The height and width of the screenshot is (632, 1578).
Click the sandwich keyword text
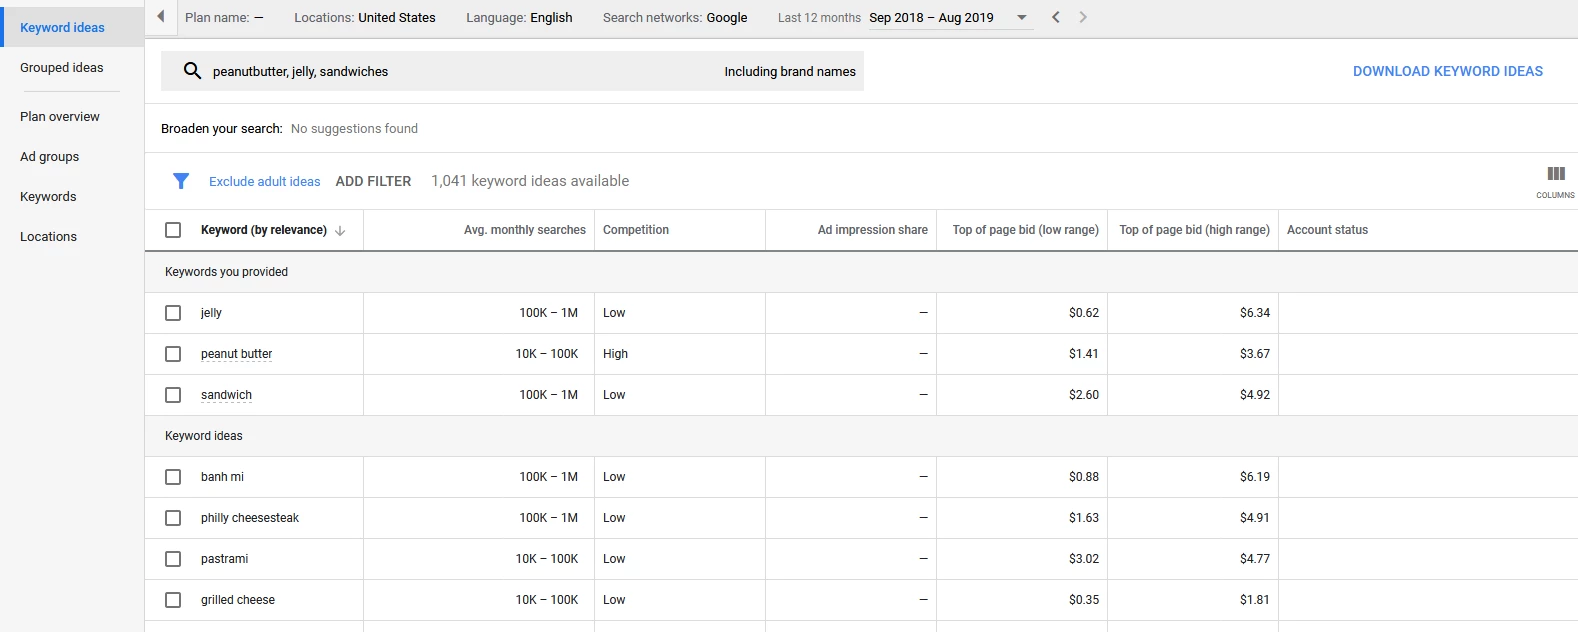tap(226, 395)
